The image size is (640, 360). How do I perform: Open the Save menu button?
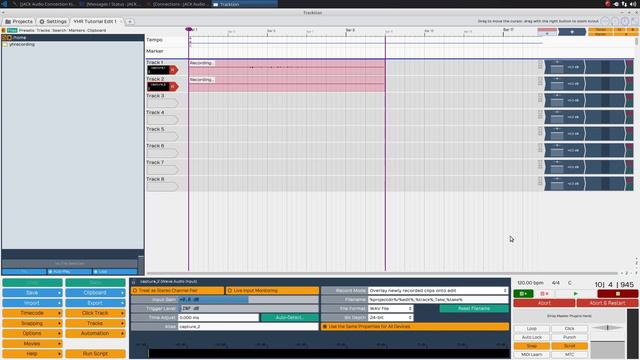32,293
